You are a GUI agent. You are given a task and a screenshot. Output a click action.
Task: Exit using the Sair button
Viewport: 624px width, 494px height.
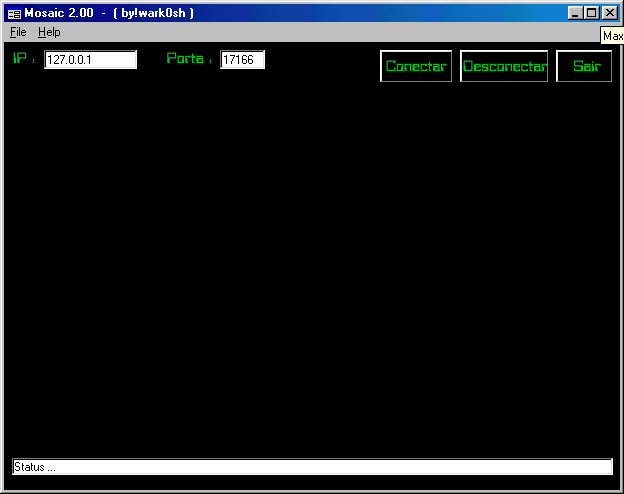[x=585, y=66]
